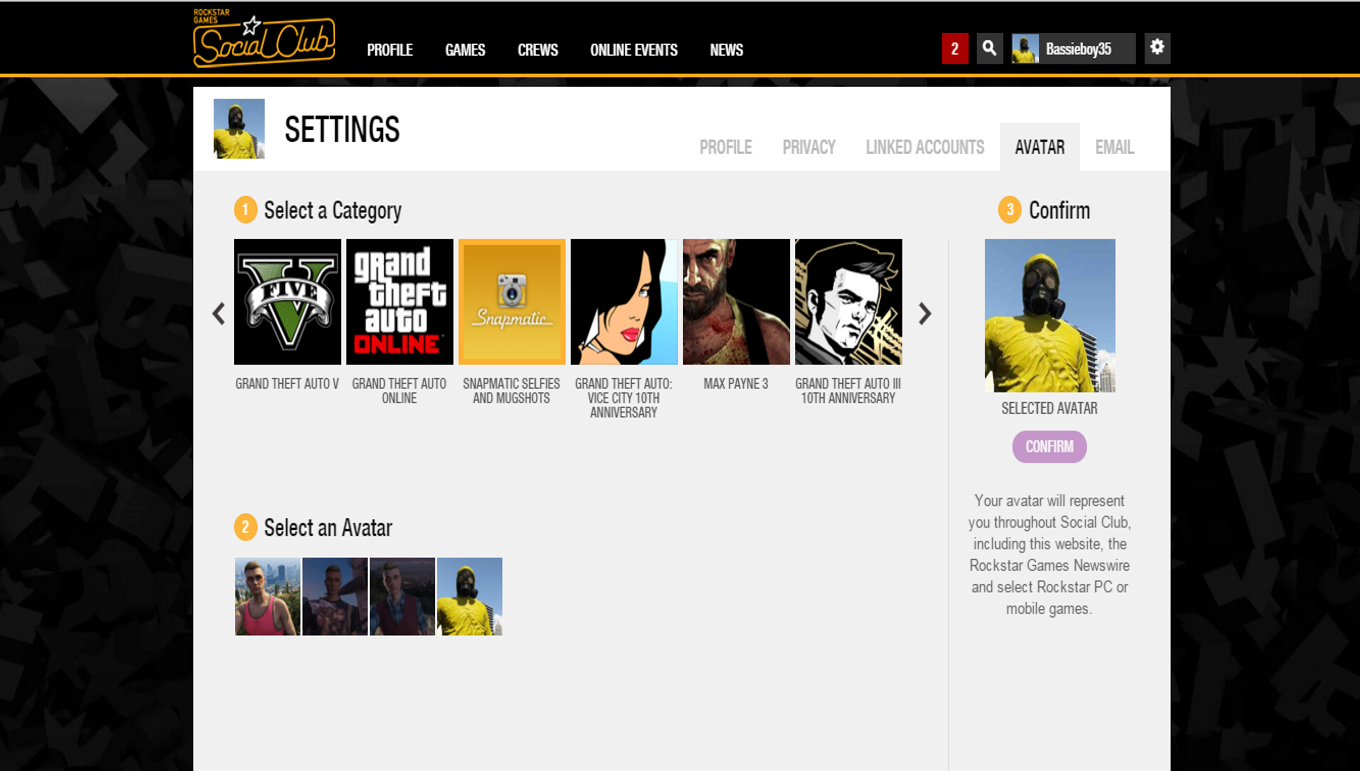This screenshot has width=1360, height=771.
Task: Click the Grand Theft Auto III 10th Anniversary caption
Action: (x=848, y=391)
